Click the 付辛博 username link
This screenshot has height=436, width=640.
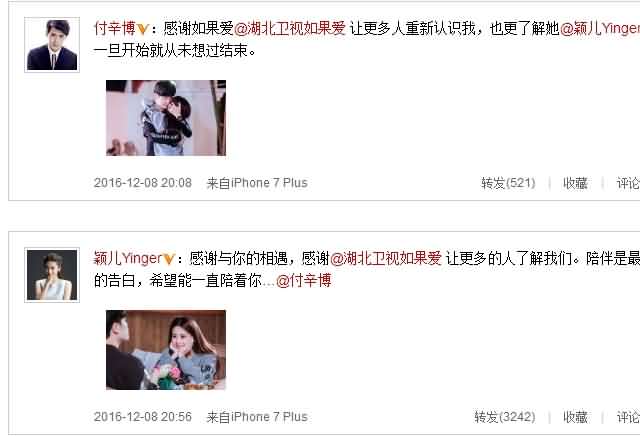114,28
